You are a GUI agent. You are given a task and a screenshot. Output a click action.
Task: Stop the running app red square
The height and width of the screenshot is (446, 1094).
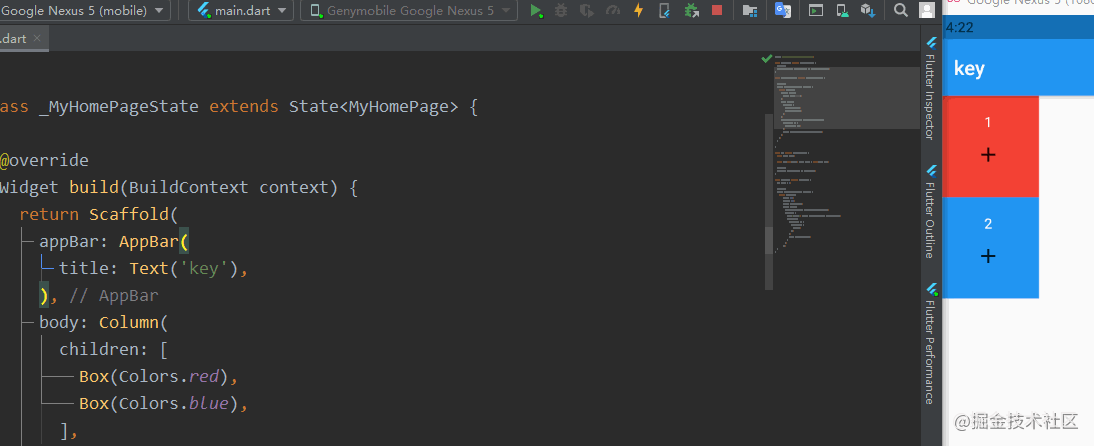pyautogui.click(x=717, y=10)
